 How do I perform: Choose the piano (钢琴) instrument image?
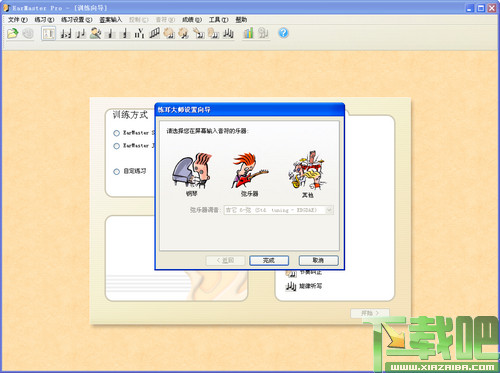pyautogui.click(x=191, y=171)
